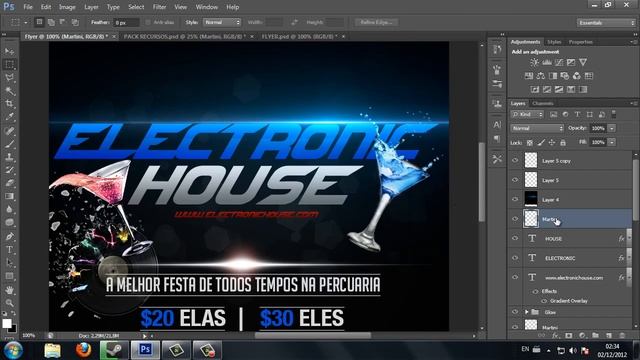Hide the Layer 5 layer
The width and height of the screenshot is (640, 360).
[x=515, y=180]
